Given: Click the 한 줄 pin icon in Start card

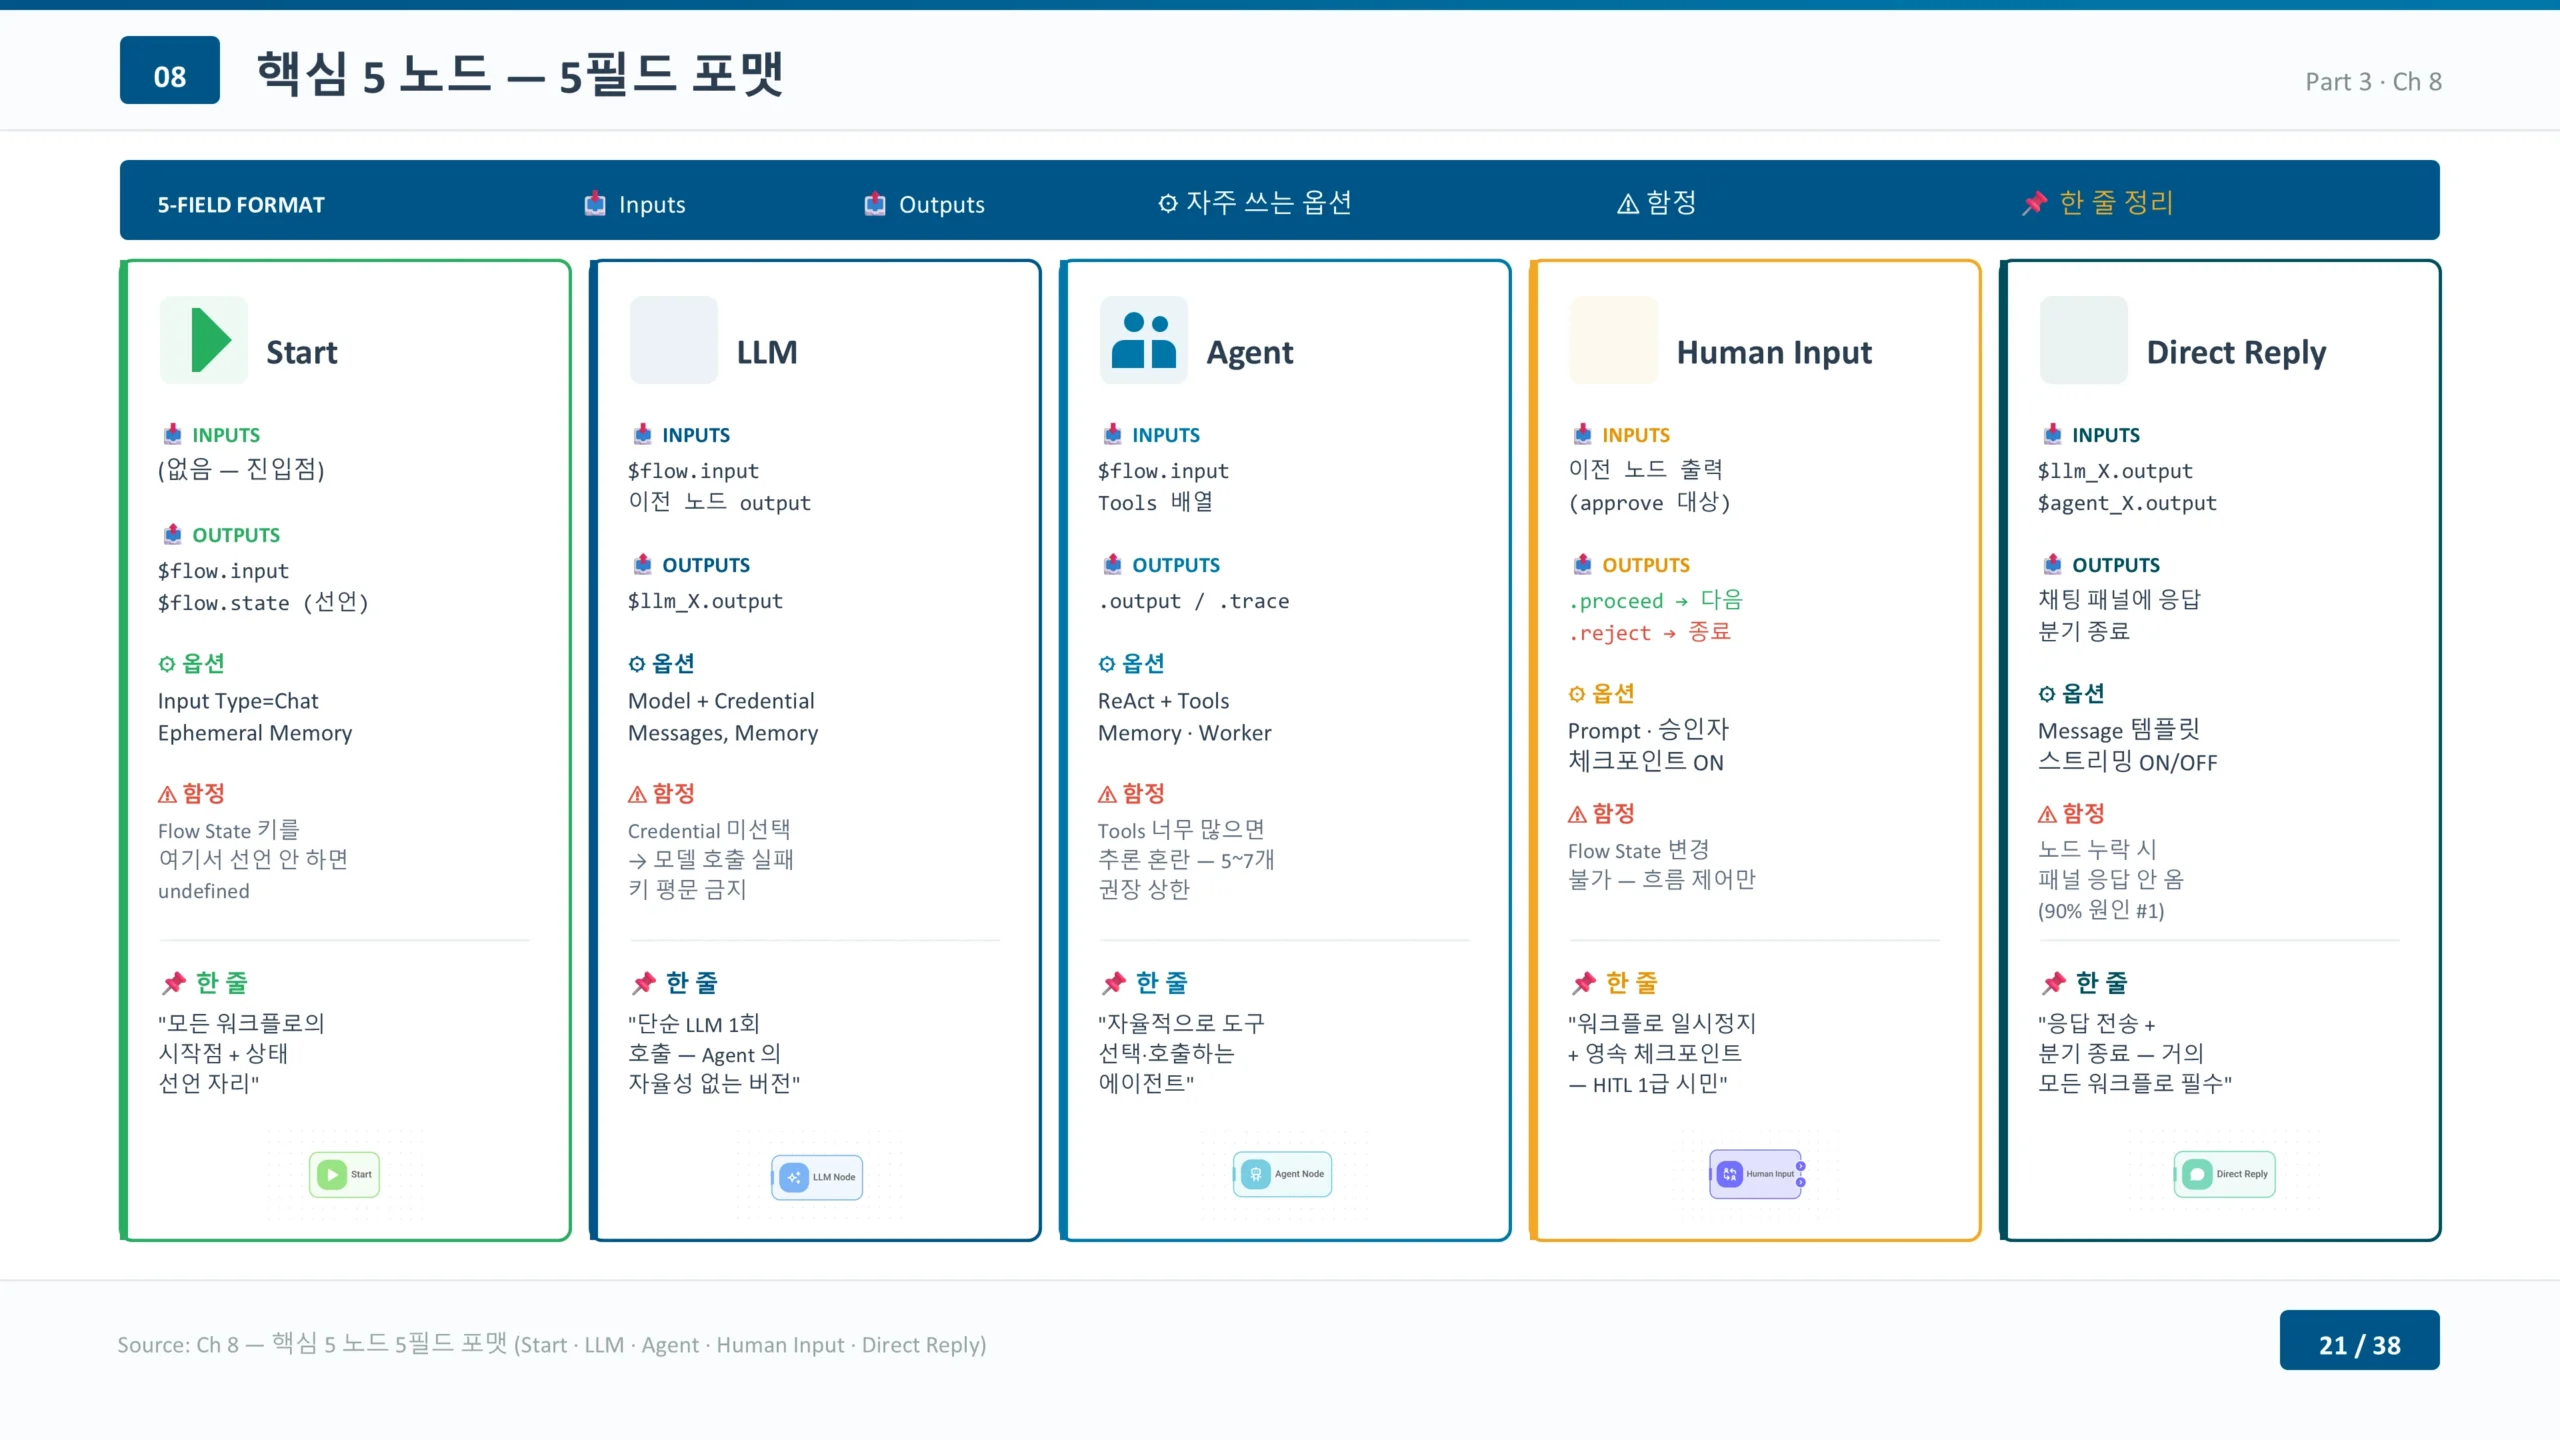Looking at the screenshot, I should [x=174, y=983].
